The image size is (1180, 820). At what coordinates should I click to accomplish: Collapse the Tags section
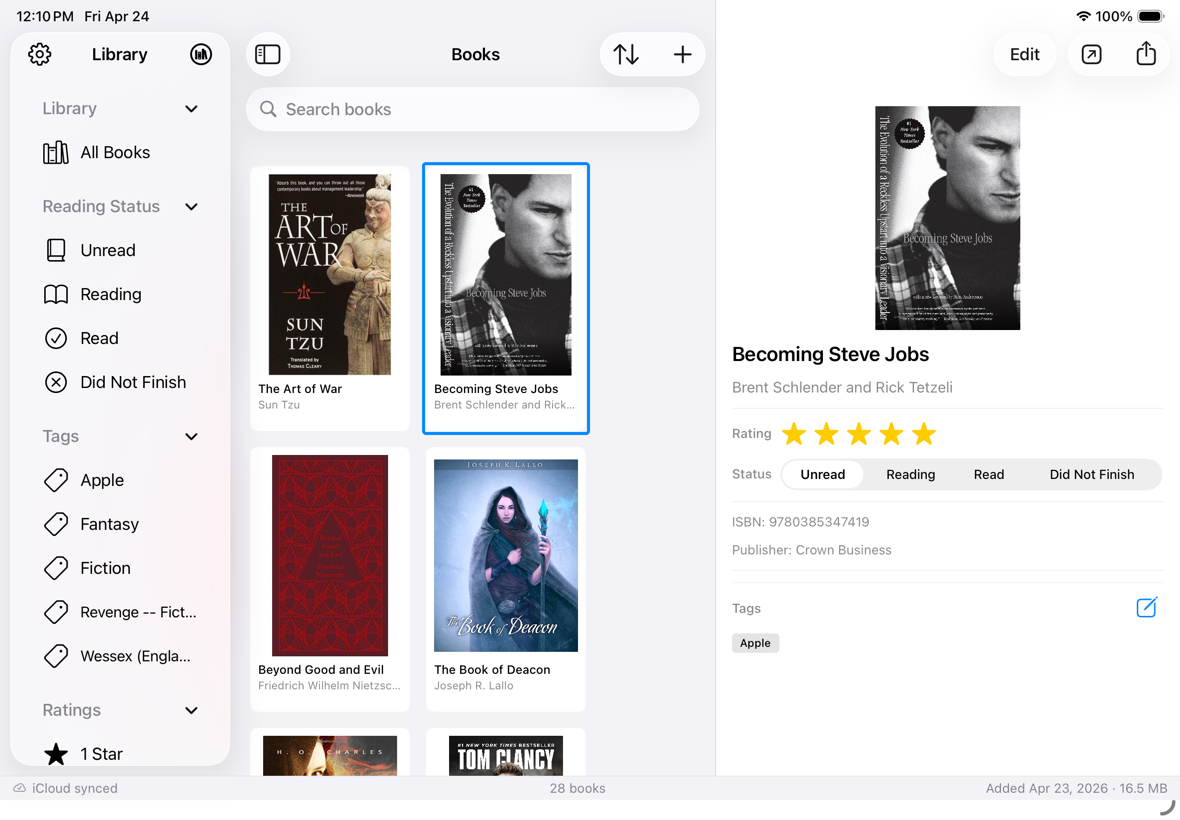(x=191, y=436)
